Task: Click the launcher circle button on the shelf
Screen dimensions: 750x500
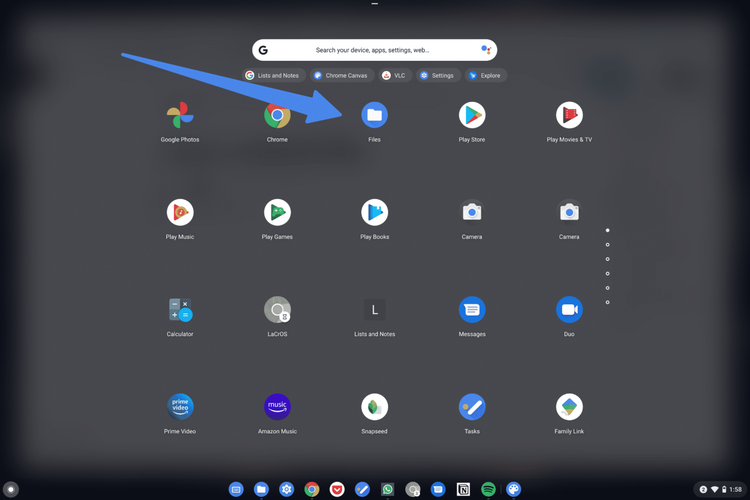Action: (x=11, y=489)
